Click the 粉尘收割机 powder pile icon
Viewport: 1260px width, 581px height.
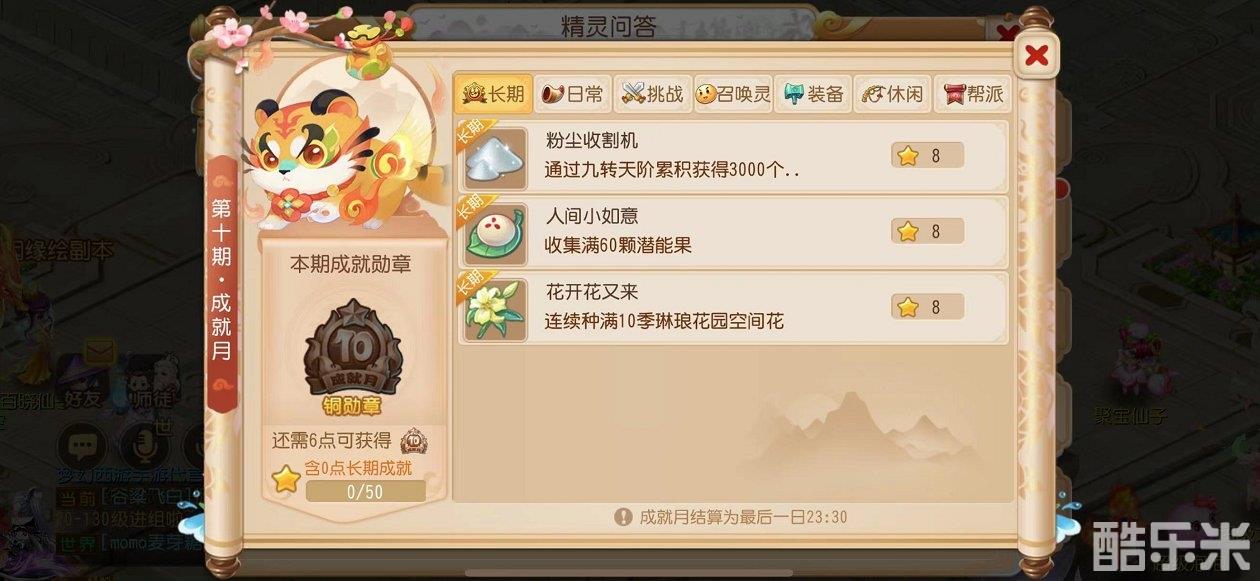point(496,157)
